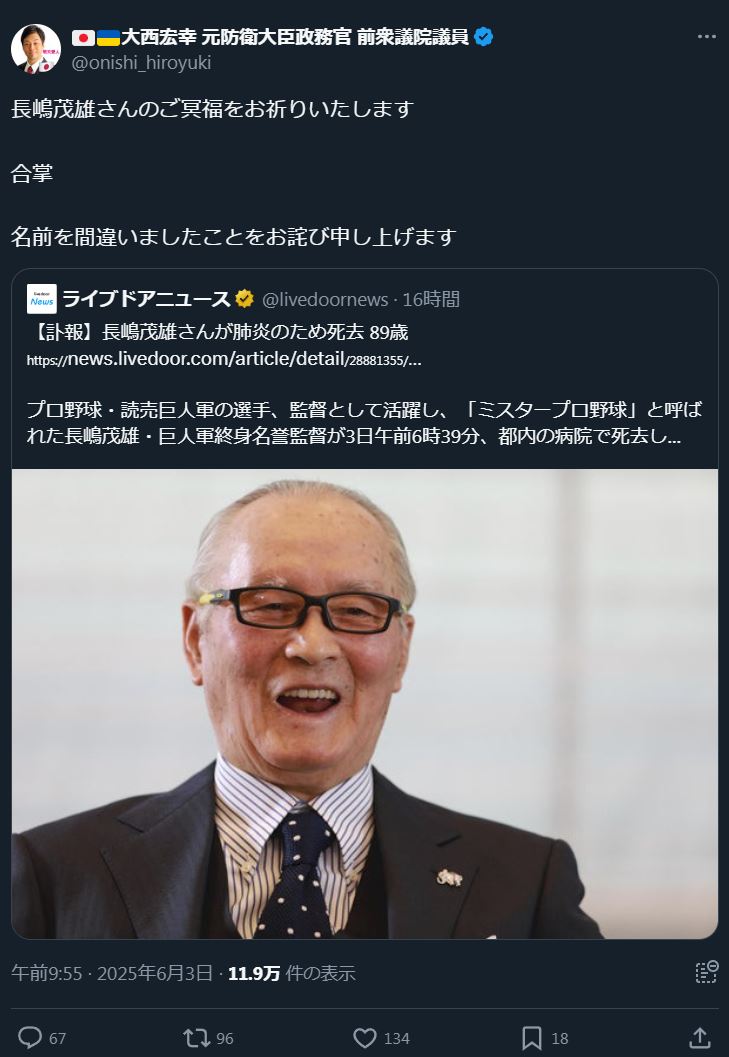Image resolution: width=729 pixels, height=1057 pixels.
Task: Open quoted tweet text about 長嶋茂雄 obituary
Action: pyautogui.click(x=364, y=384)
